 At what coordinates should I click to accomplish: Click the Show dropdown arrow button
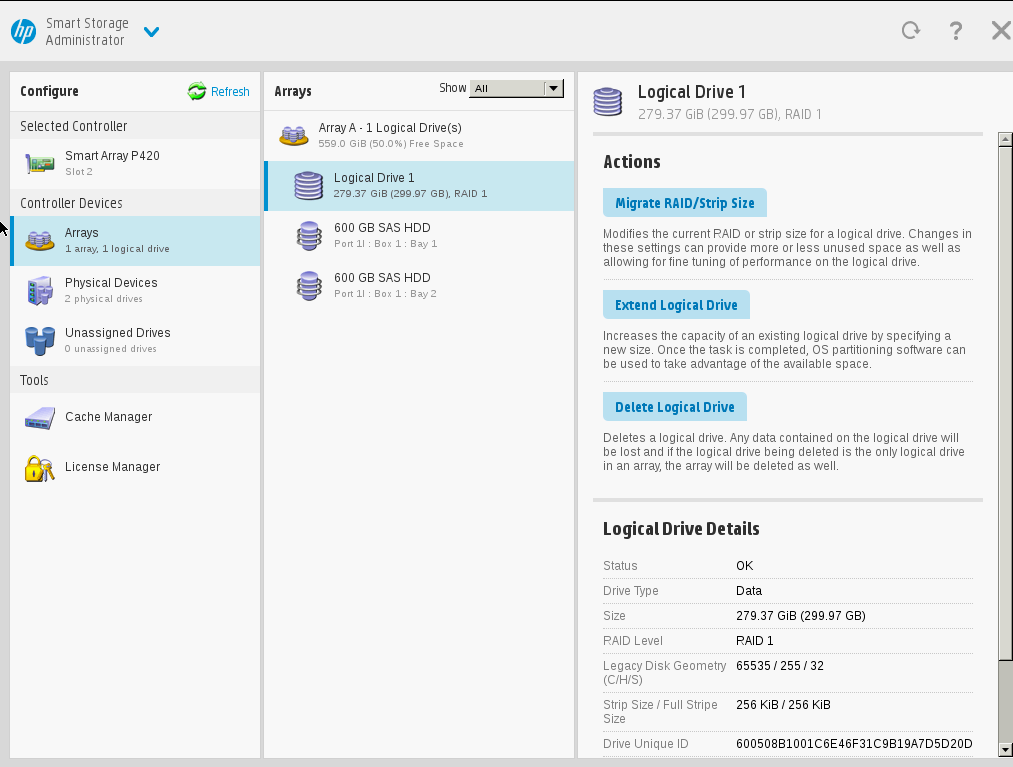pyautogui.click(x=554, y=89)
